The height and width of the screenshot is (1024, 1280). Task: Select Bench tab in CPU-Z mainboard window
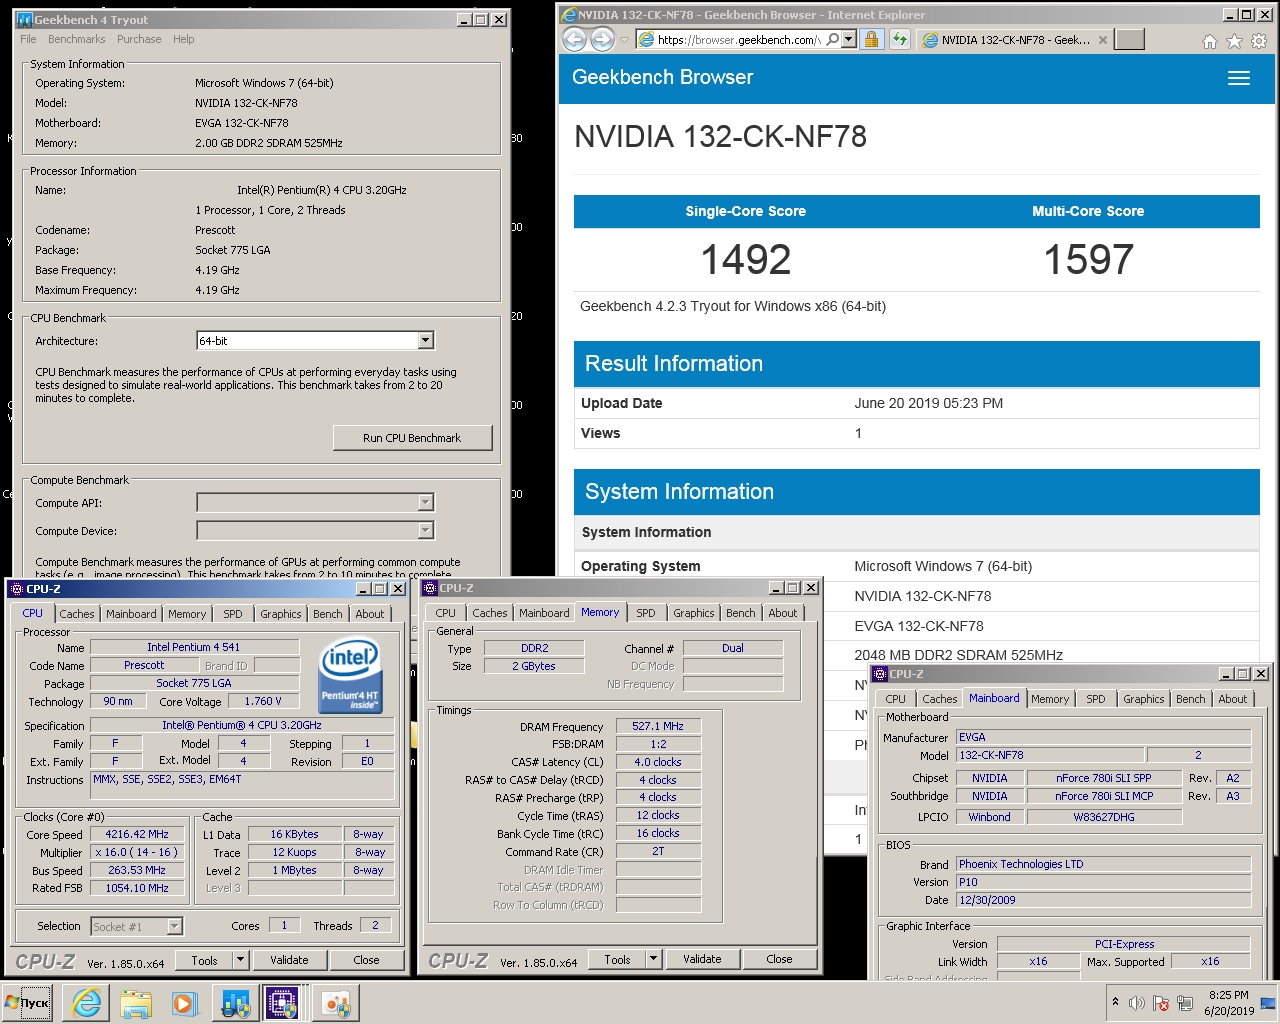pos(1190,699)
